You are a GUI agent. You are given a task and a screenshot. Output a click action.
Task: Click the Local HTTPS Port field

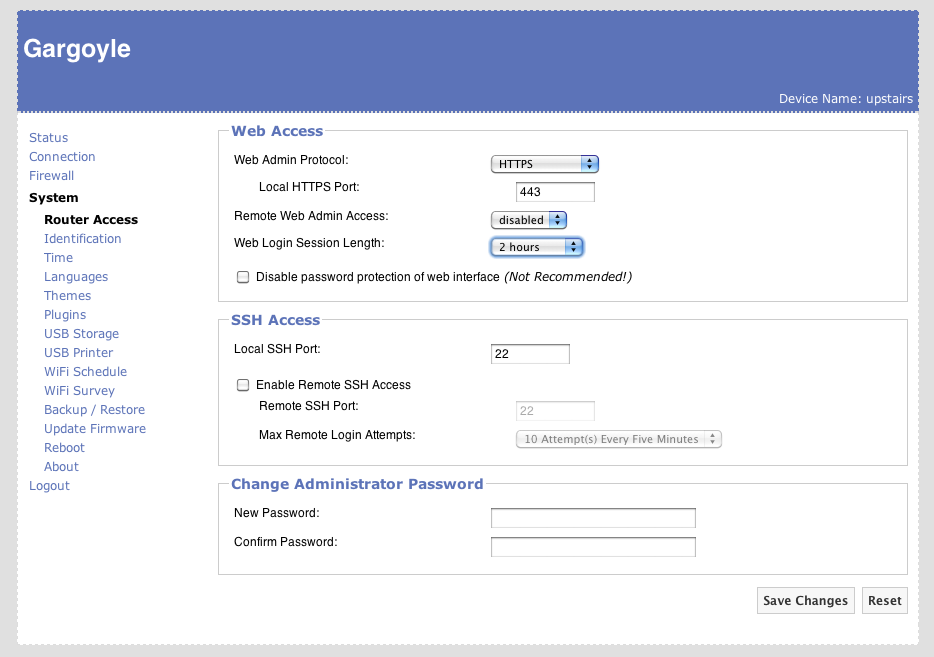tap(555, 192)
